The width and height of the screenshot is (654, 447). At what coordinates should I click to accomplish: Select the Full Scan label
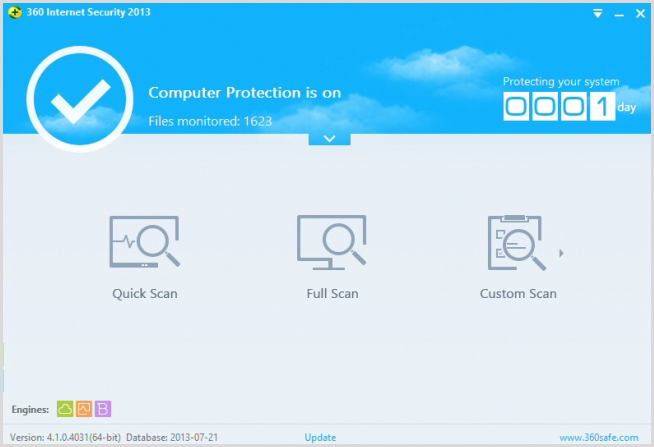tap(332, 294)
